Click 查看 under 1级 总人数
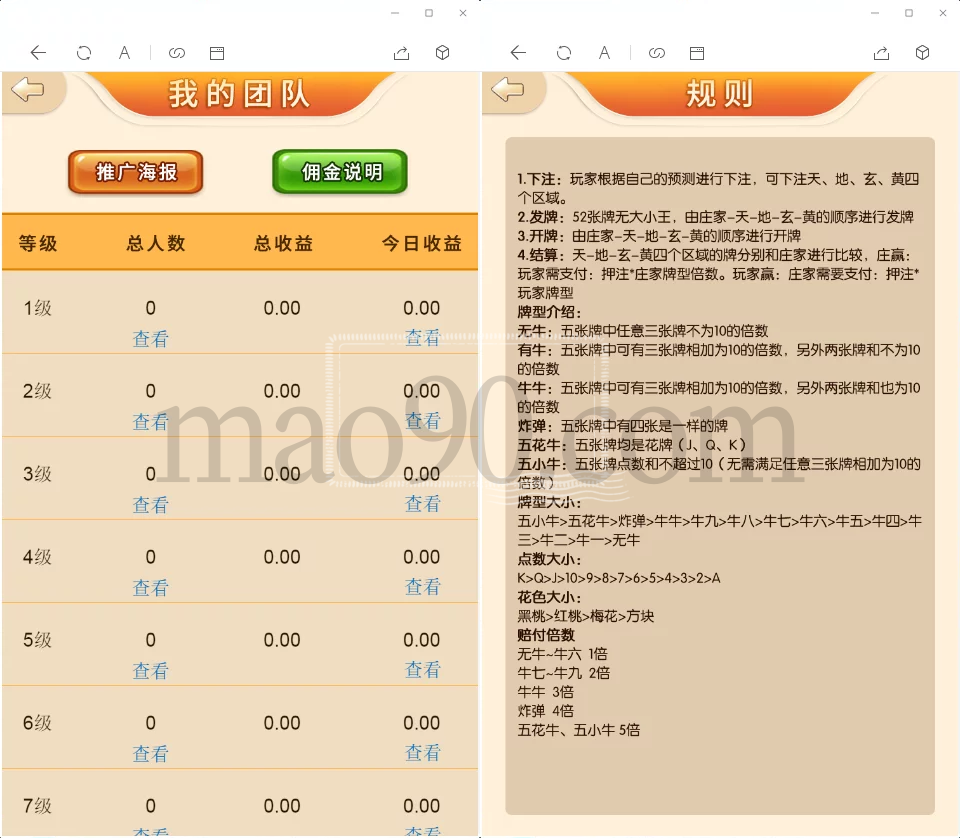The image size is (960, 838). [x=151, y=339]
